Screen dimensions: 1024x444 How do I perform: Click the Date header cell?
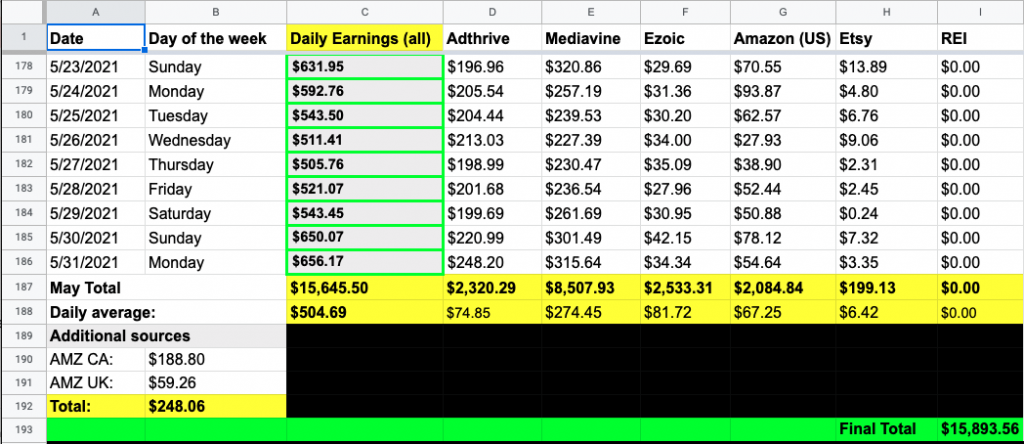click(x=95, y=39)
